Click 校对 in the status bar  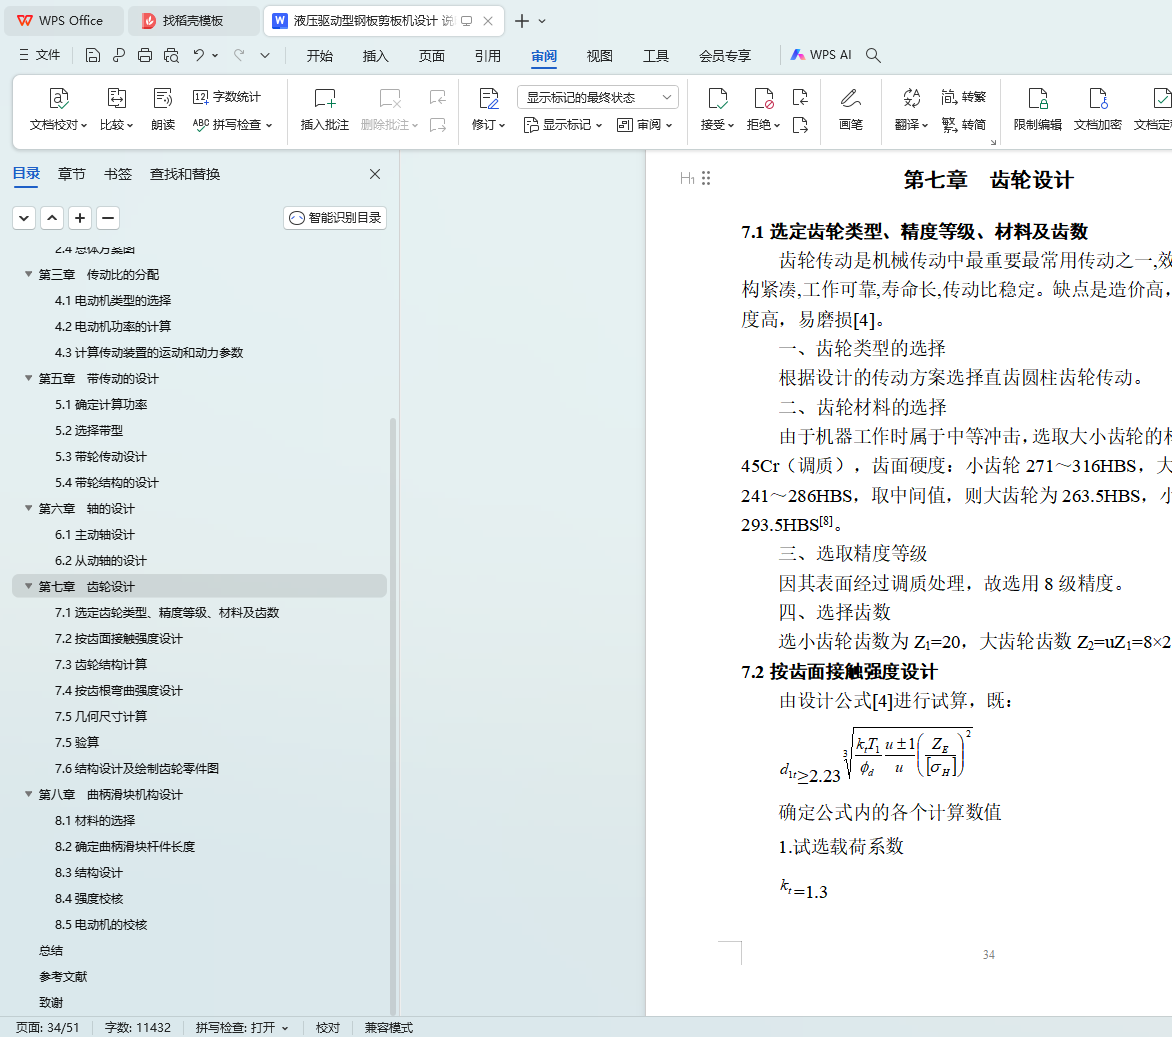click(x=327, y=1027)
